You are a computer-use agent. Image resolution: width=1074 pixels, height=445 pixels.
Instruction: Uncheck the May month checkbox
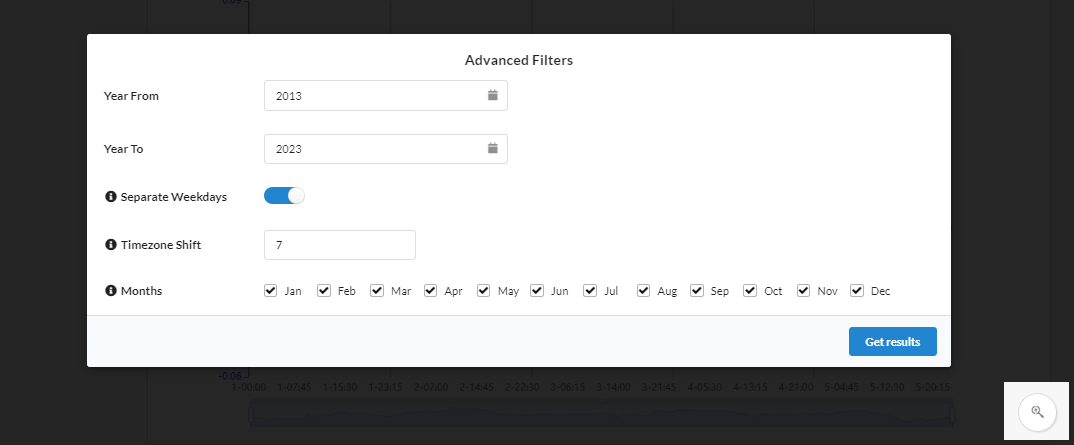pyautogui.click(x=484, y=290)
